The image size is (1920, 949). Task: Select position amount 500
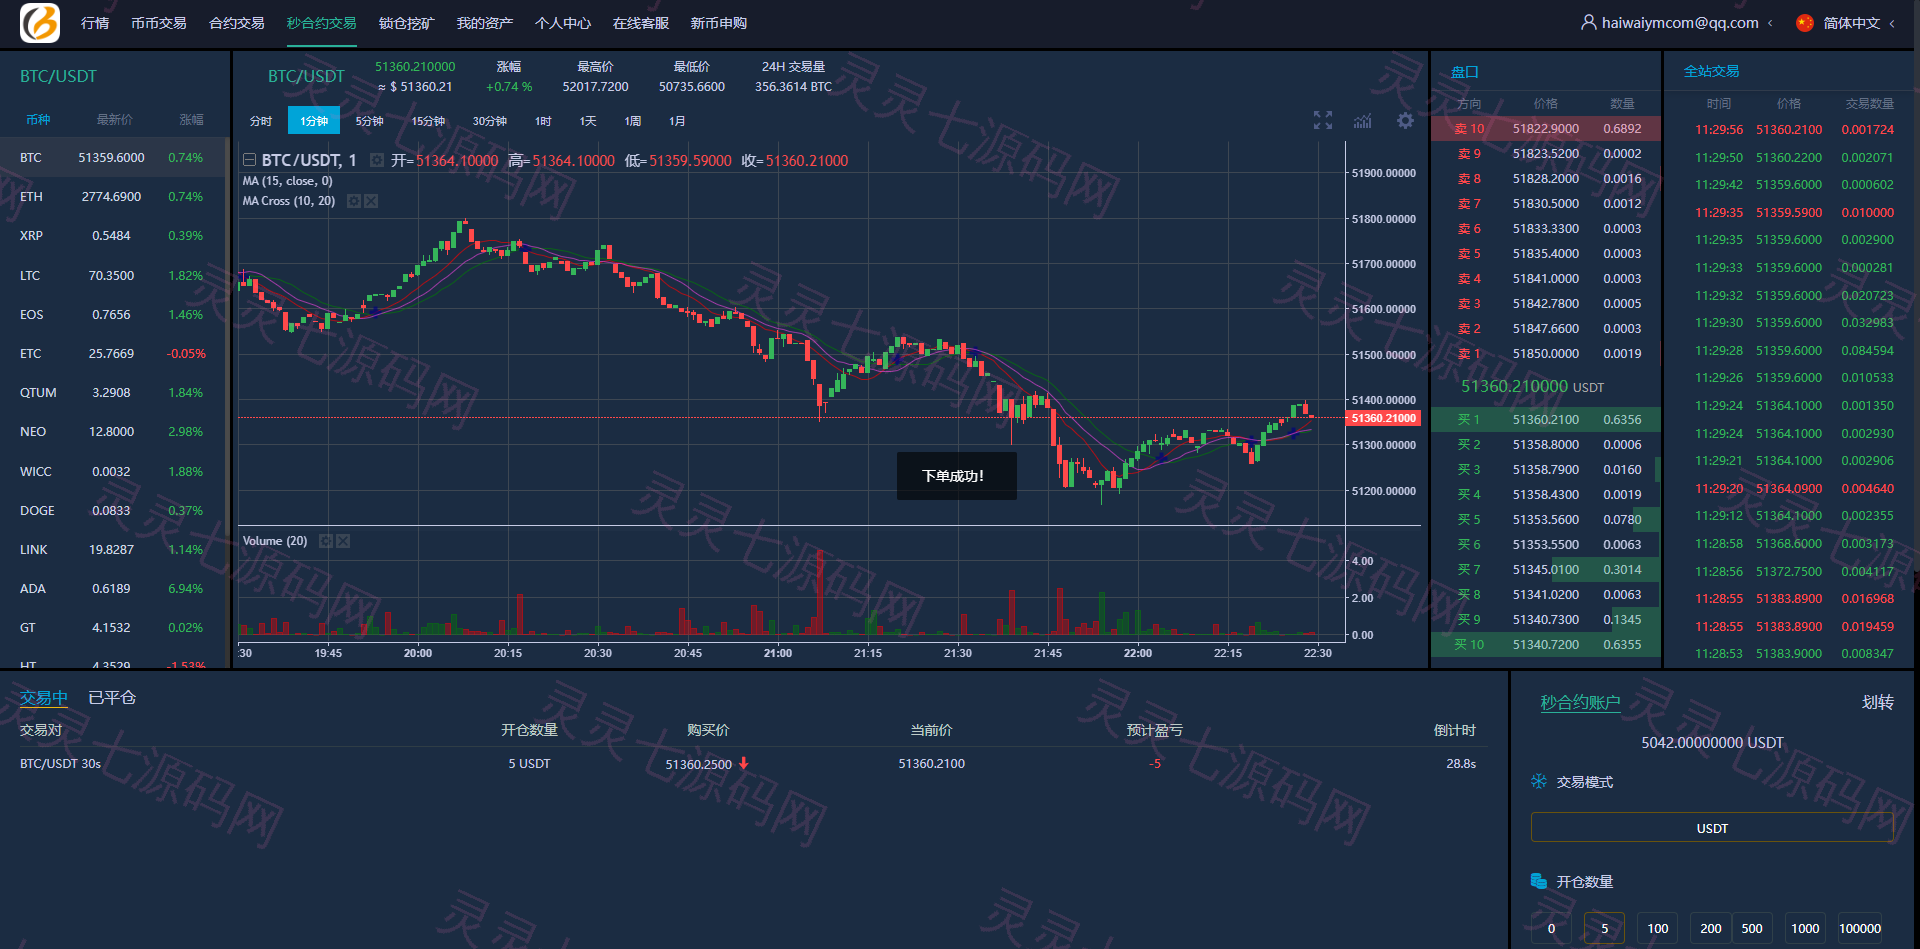[x=1752, y=928]
